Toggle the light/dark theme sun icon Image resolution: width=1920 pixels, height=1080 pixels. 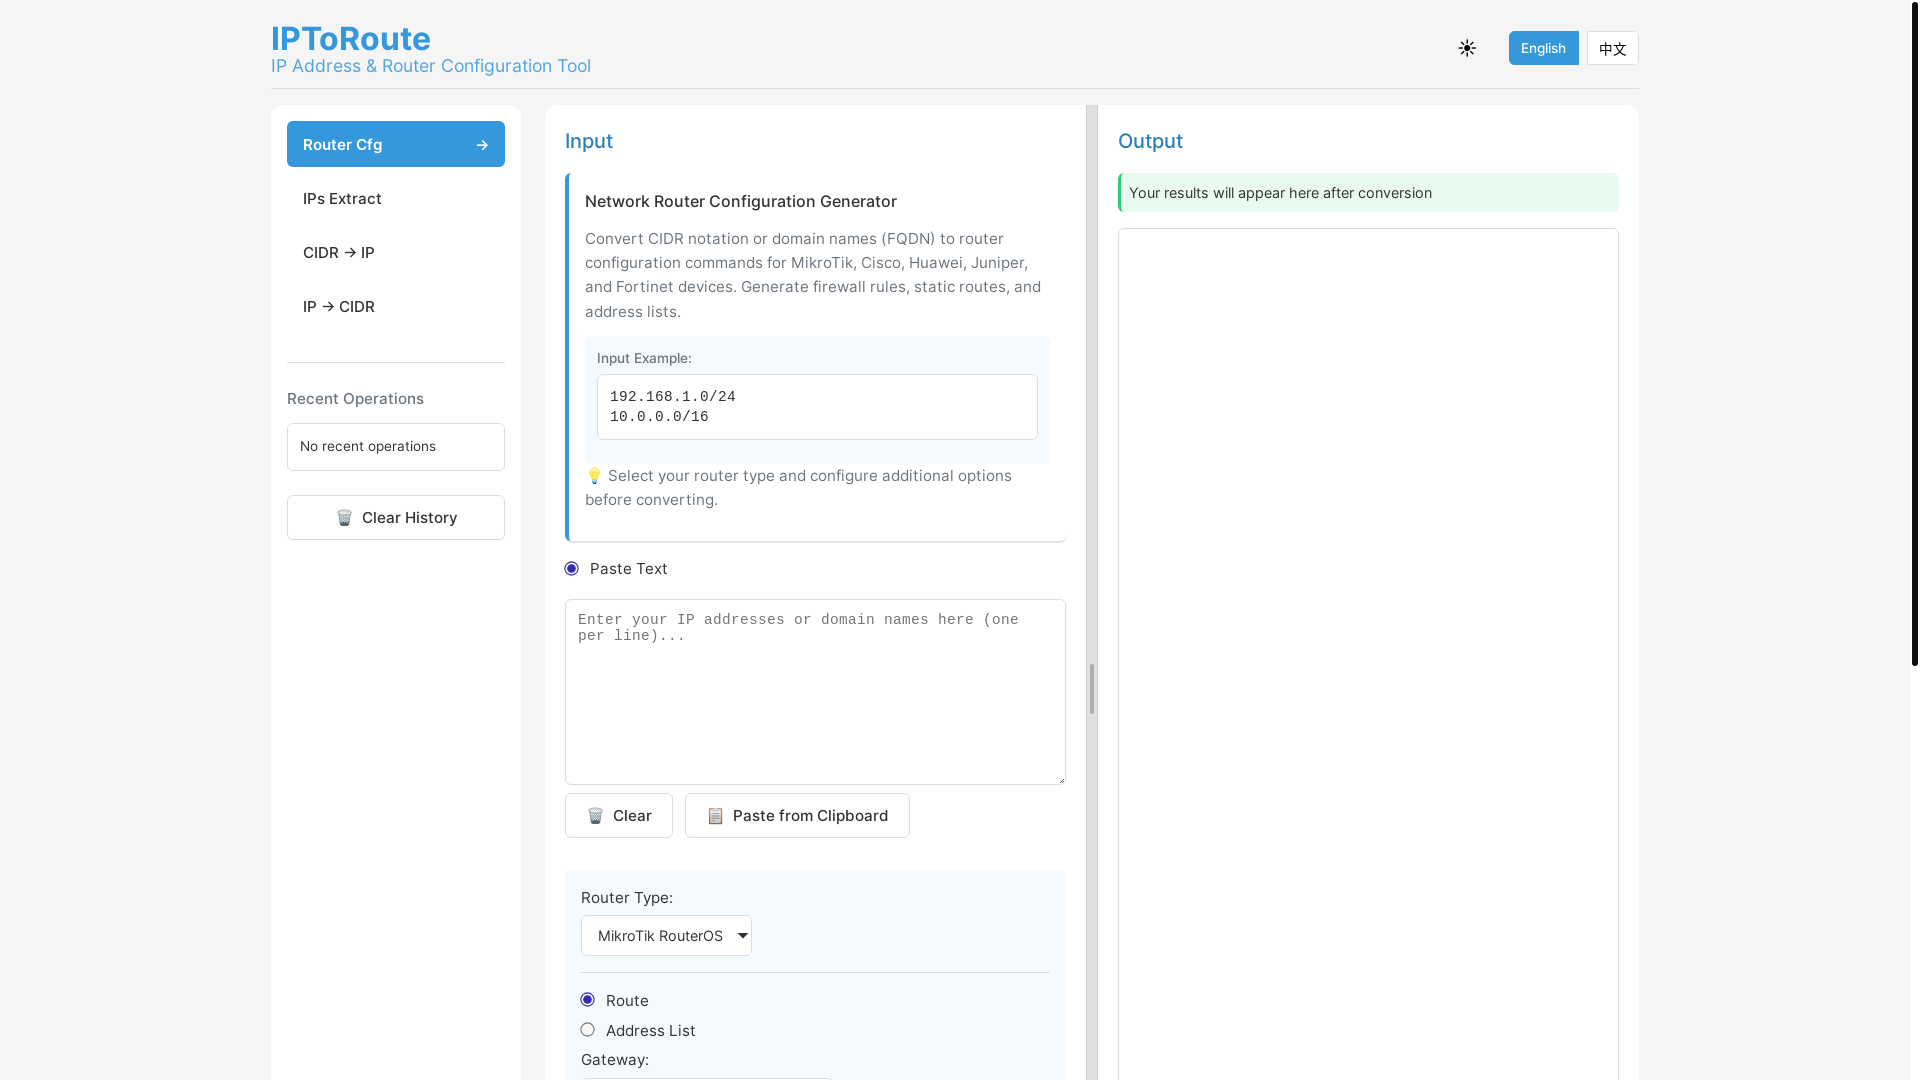pyautogui.click(x=1467, y=48)
